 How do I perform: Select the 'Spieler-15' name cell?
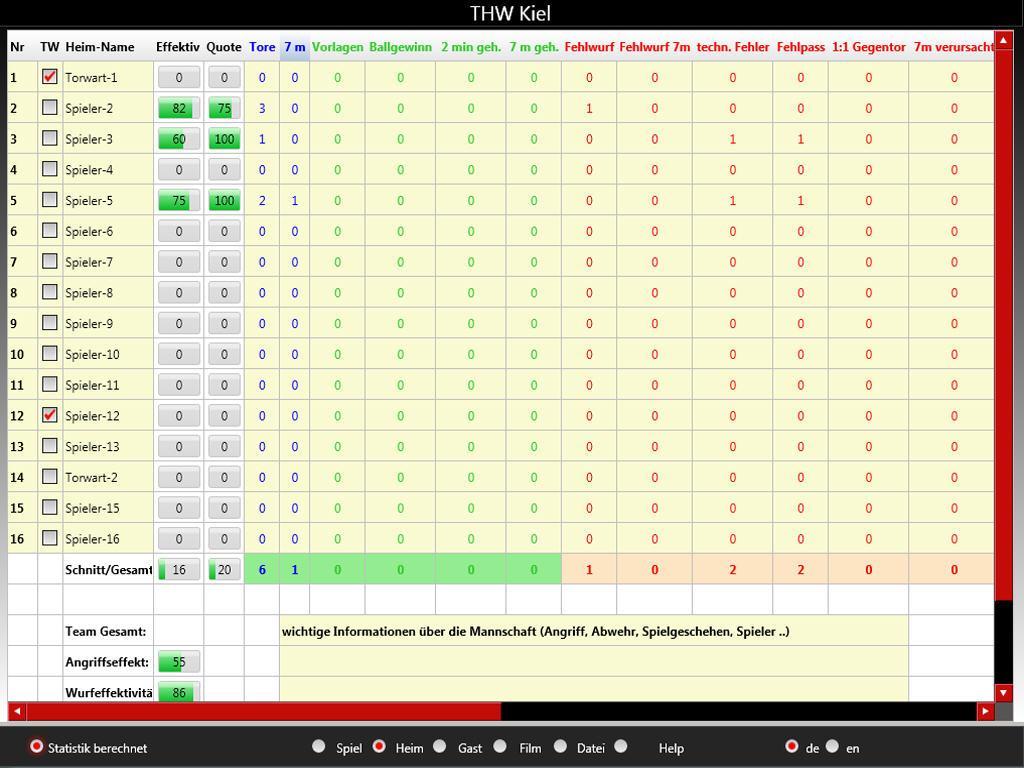point(108,507)
